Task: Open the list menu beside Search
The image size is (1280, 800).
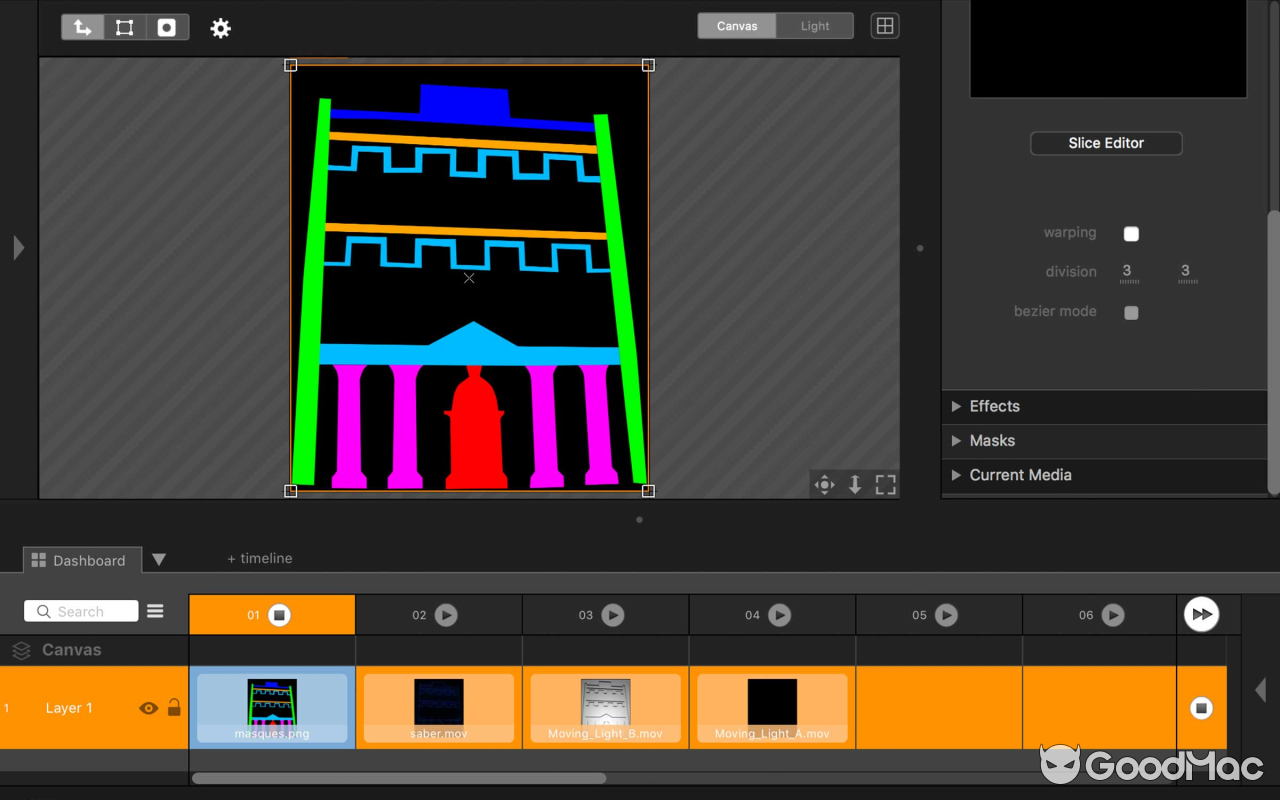Action: coord(155,611)
